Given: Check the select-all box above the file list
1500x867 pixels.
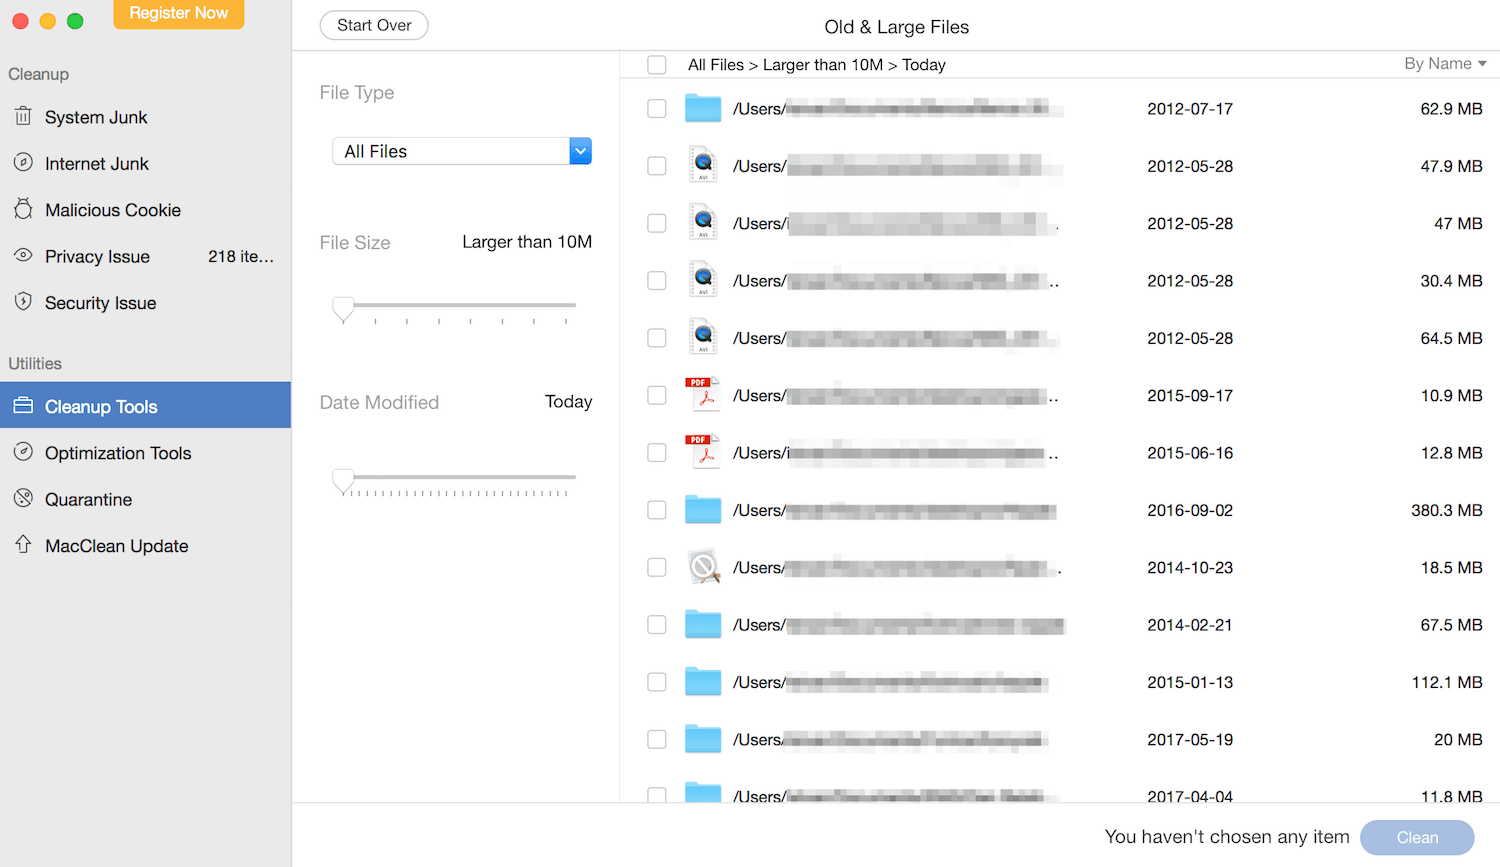Looking at the screenshot, I should [656, 64].
